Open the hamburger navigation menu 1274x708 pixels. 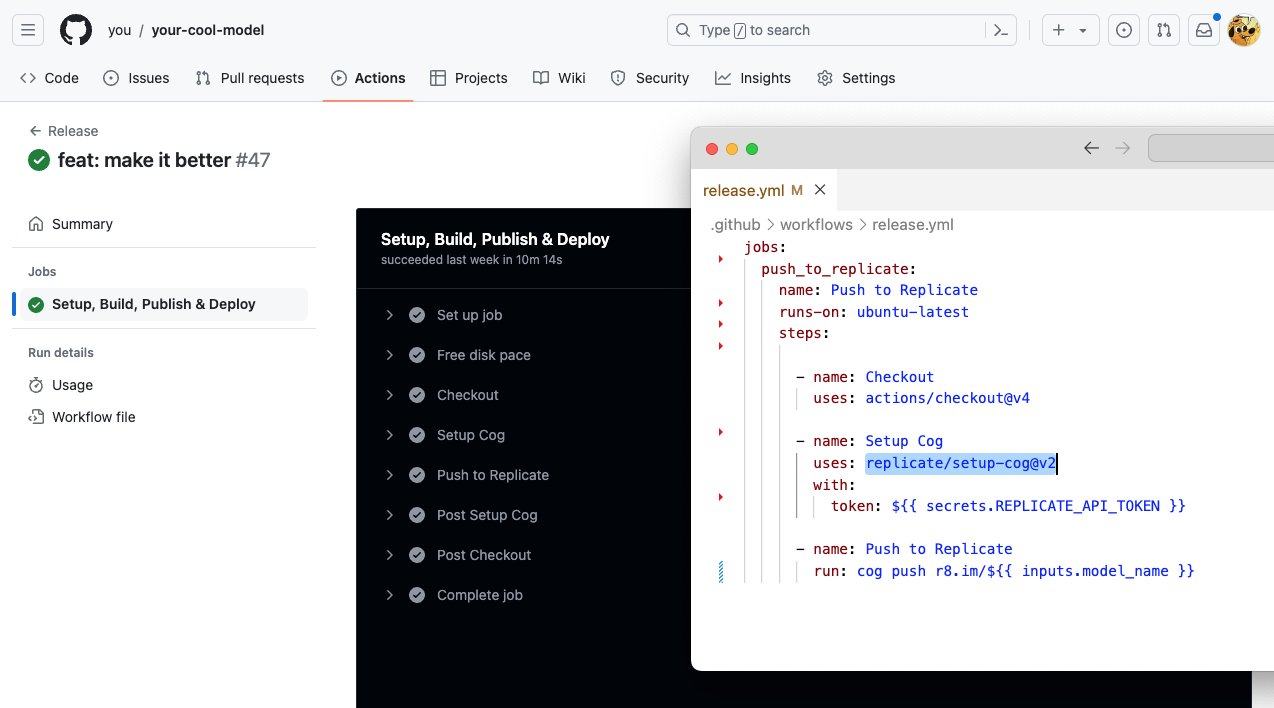[x=28, y=30]
